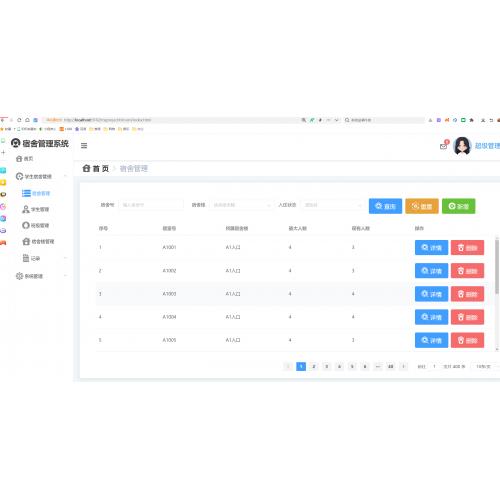Screen dimensions: 500x500
Task: Open the mail notification envelope icon
Action: (443, 146)
